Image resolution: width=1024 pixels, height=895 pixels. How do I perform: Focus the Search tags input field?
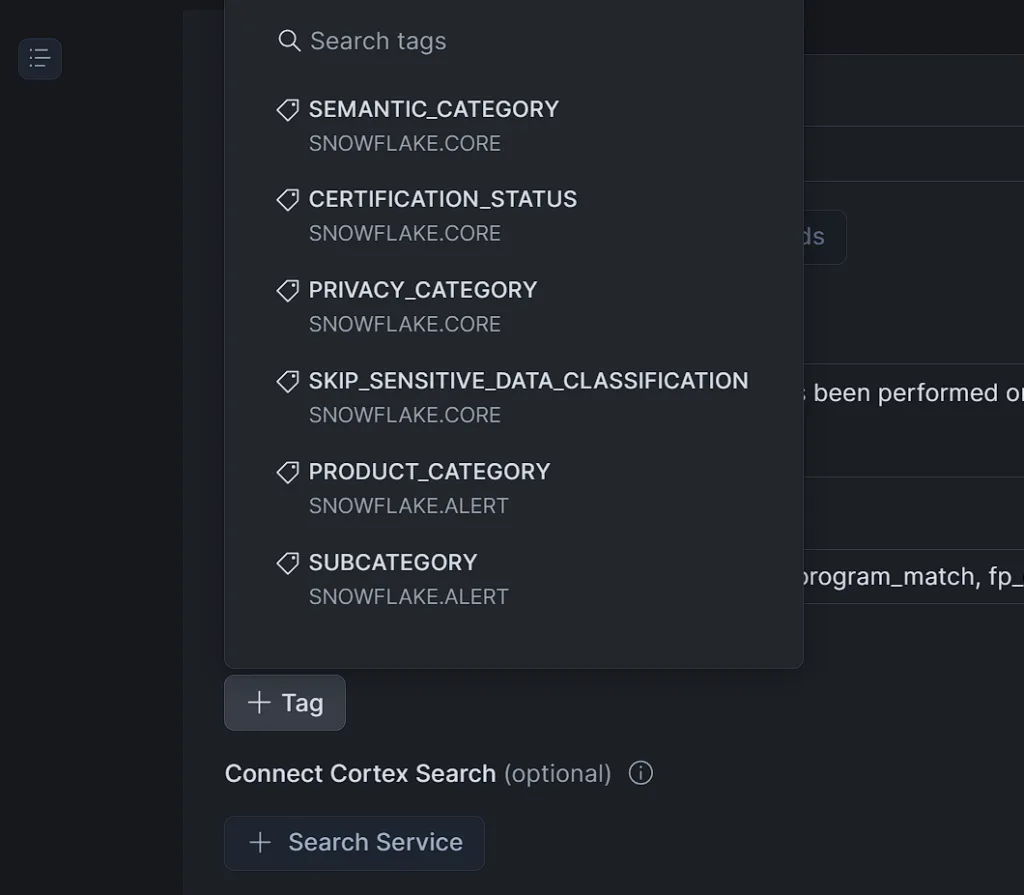[513, 41]
